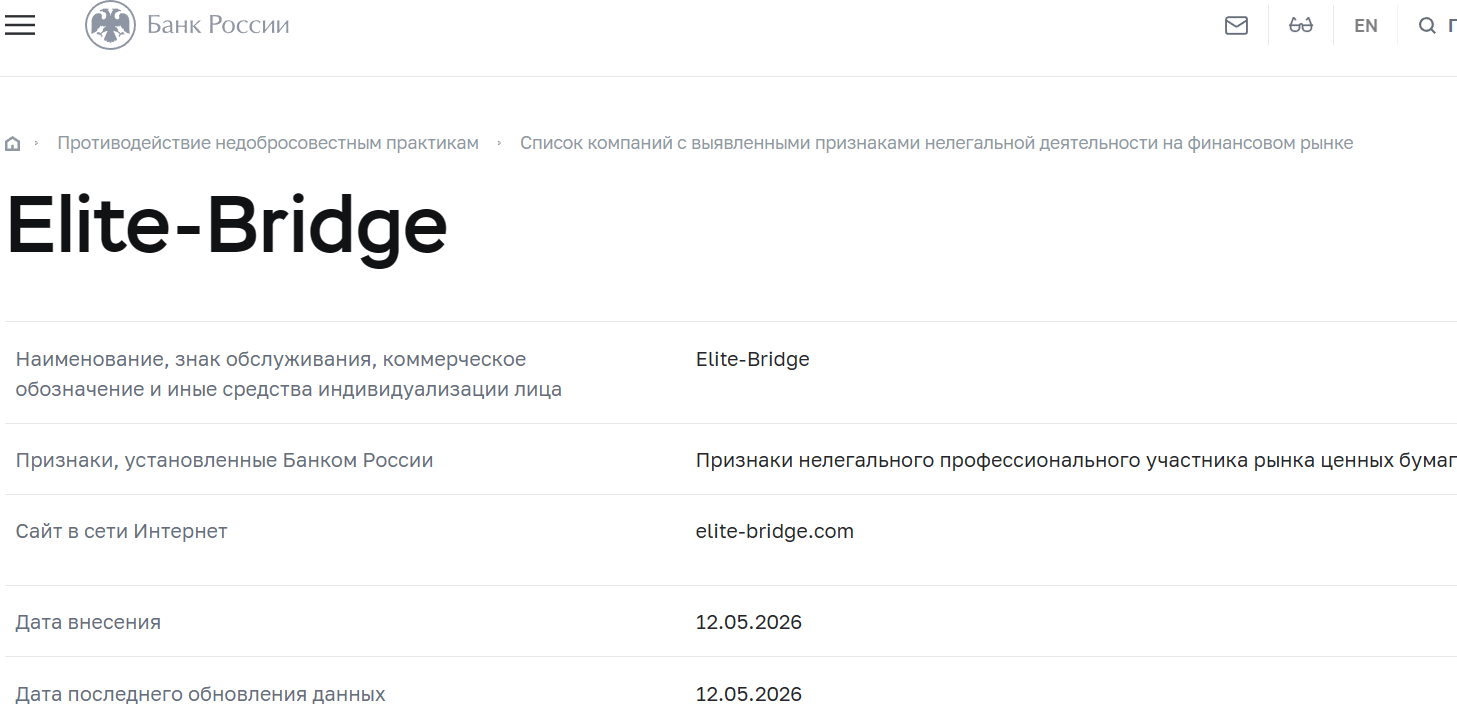Click the Дата внесения label
The height and width of the screenshot is (722, 1457).
pyautogui.click(x=88, y=622)
